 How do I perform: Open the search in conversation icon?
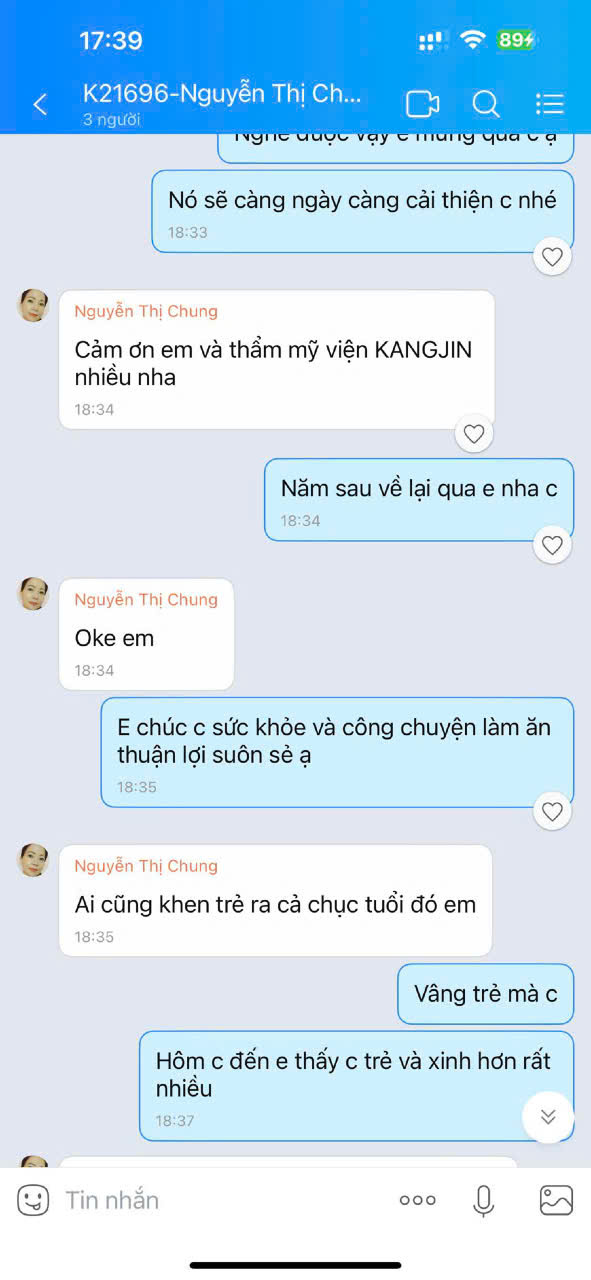[486, 104]
